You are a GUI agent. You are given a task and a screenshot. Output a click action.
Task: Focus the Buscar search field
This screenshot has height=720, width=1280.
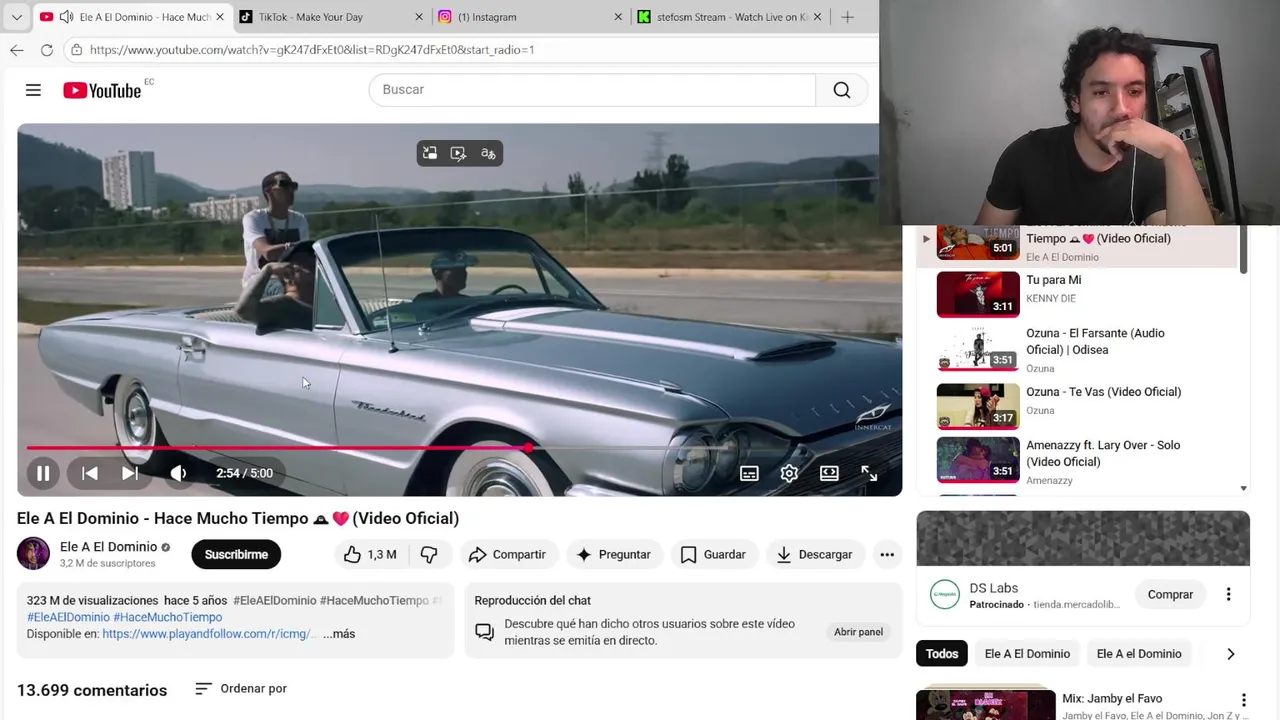(592, 90)
